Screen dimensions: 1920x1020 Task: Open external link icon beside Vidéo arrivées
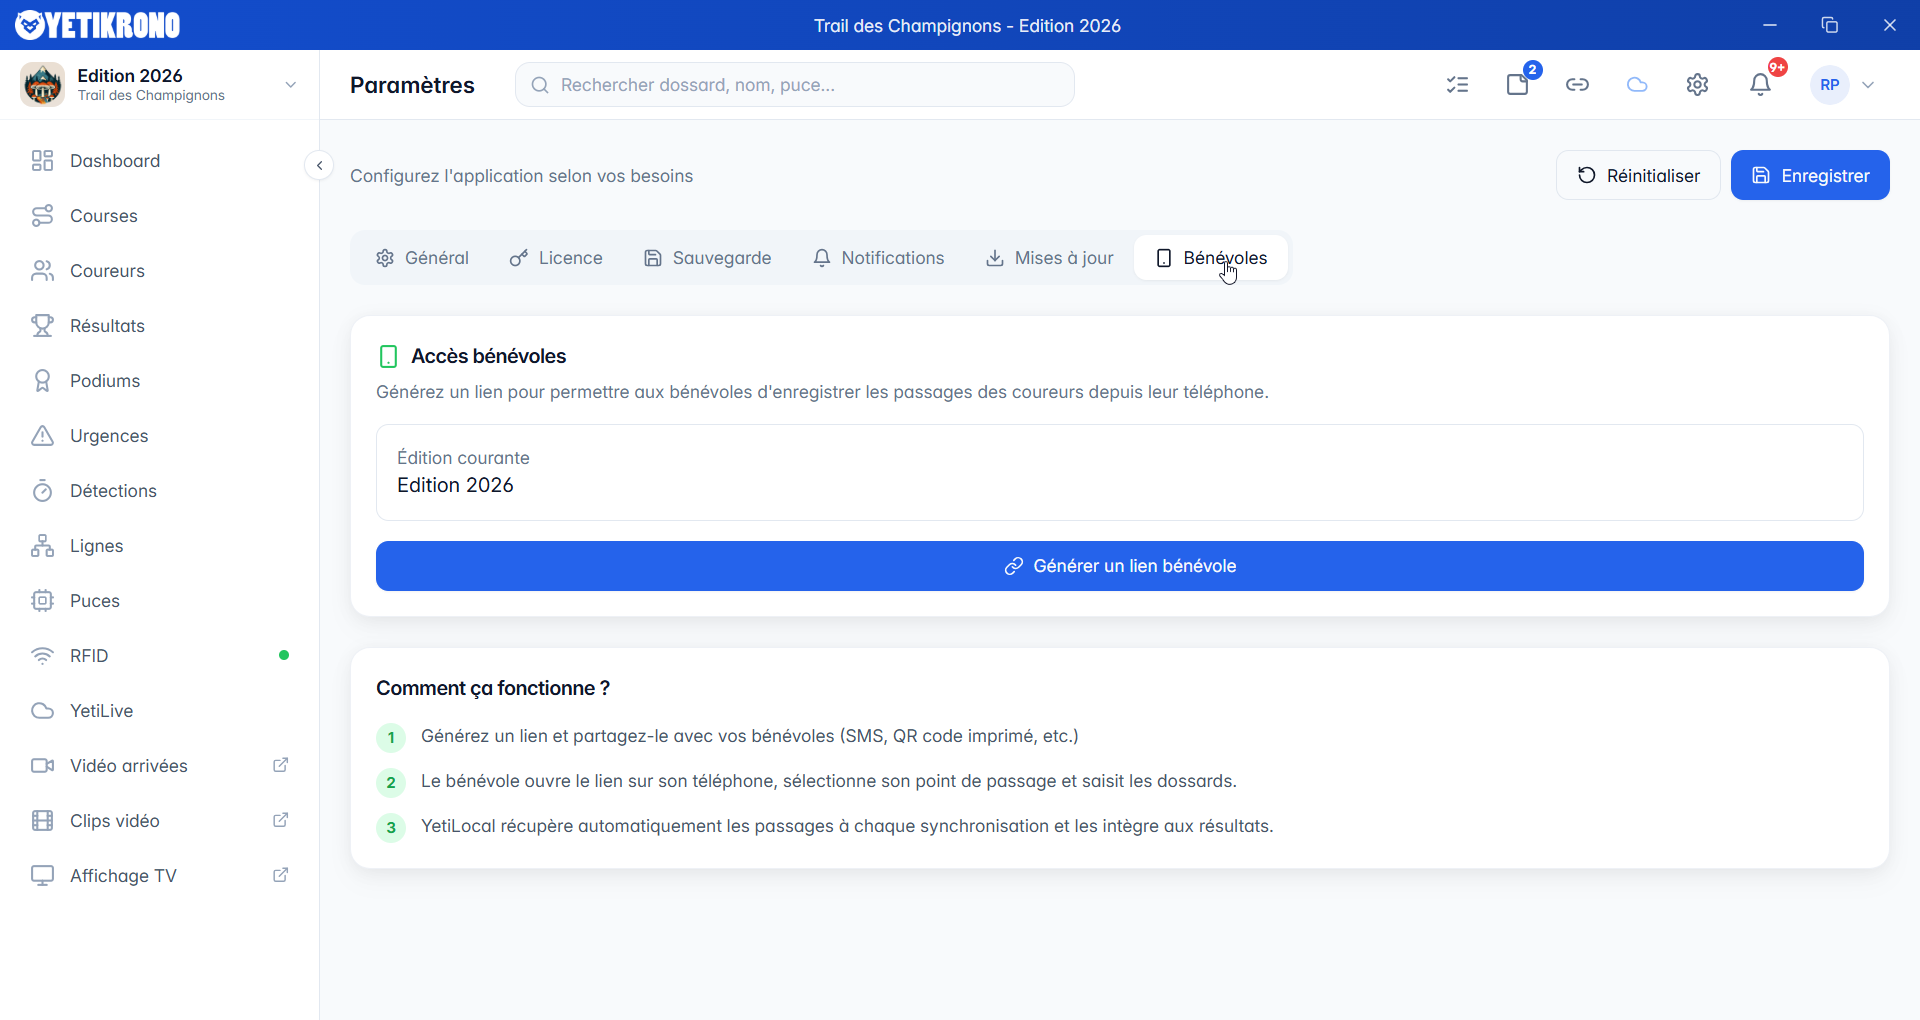[281, 765]
